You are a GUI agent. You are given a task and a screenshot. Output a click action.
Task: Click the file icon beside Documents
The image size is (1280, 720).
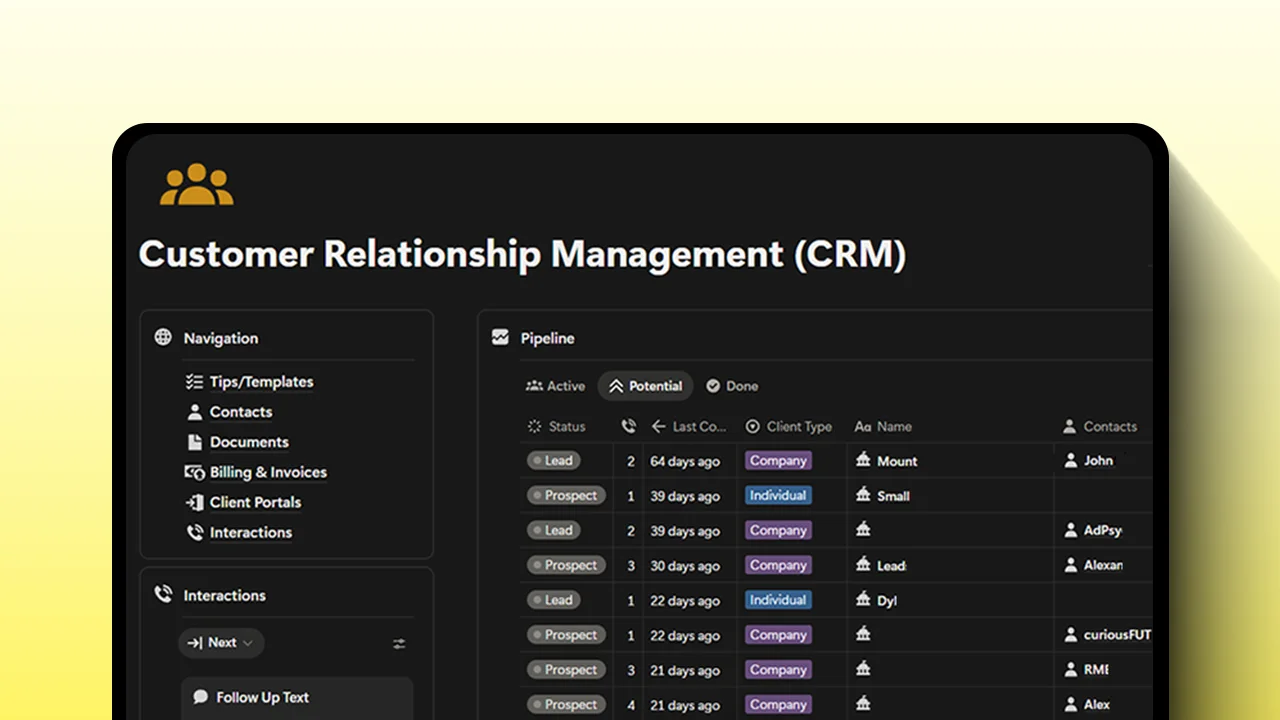coord(194,442)
